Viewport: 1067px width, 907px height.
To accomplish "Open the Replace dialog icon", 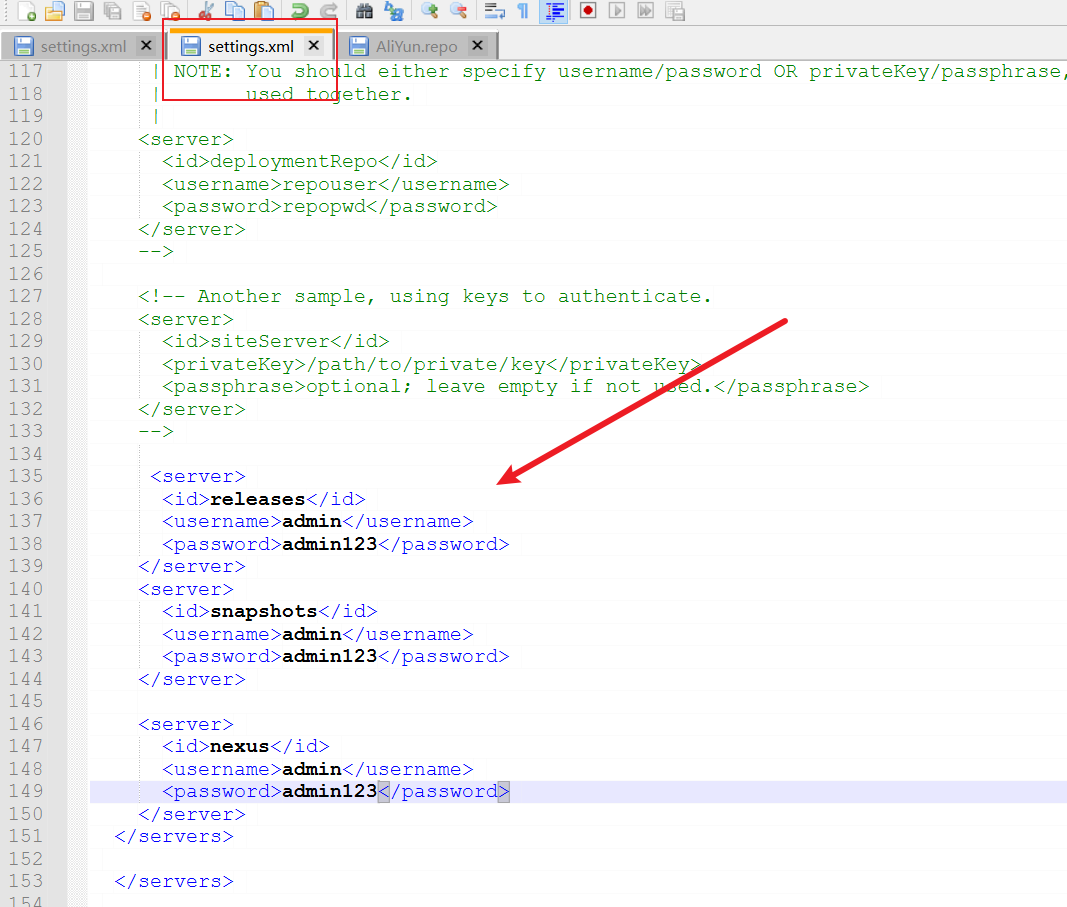I will 394,11.
